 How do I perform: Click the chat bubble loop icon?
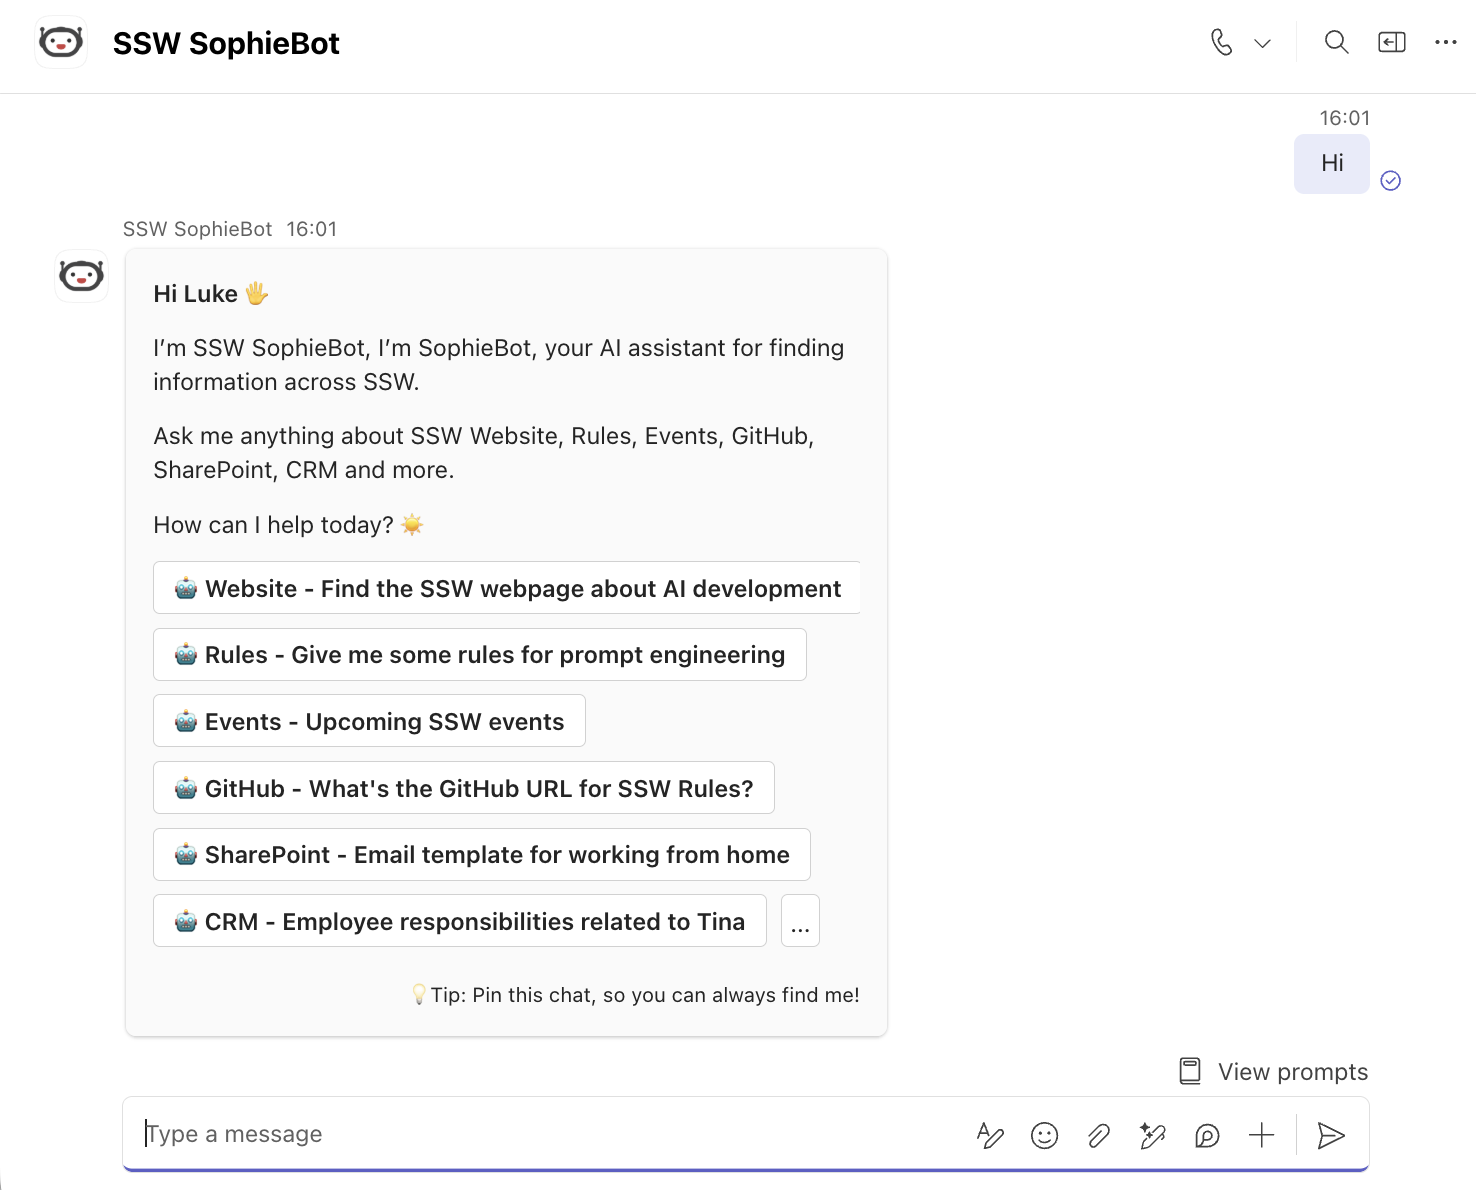point(1207,1135)
